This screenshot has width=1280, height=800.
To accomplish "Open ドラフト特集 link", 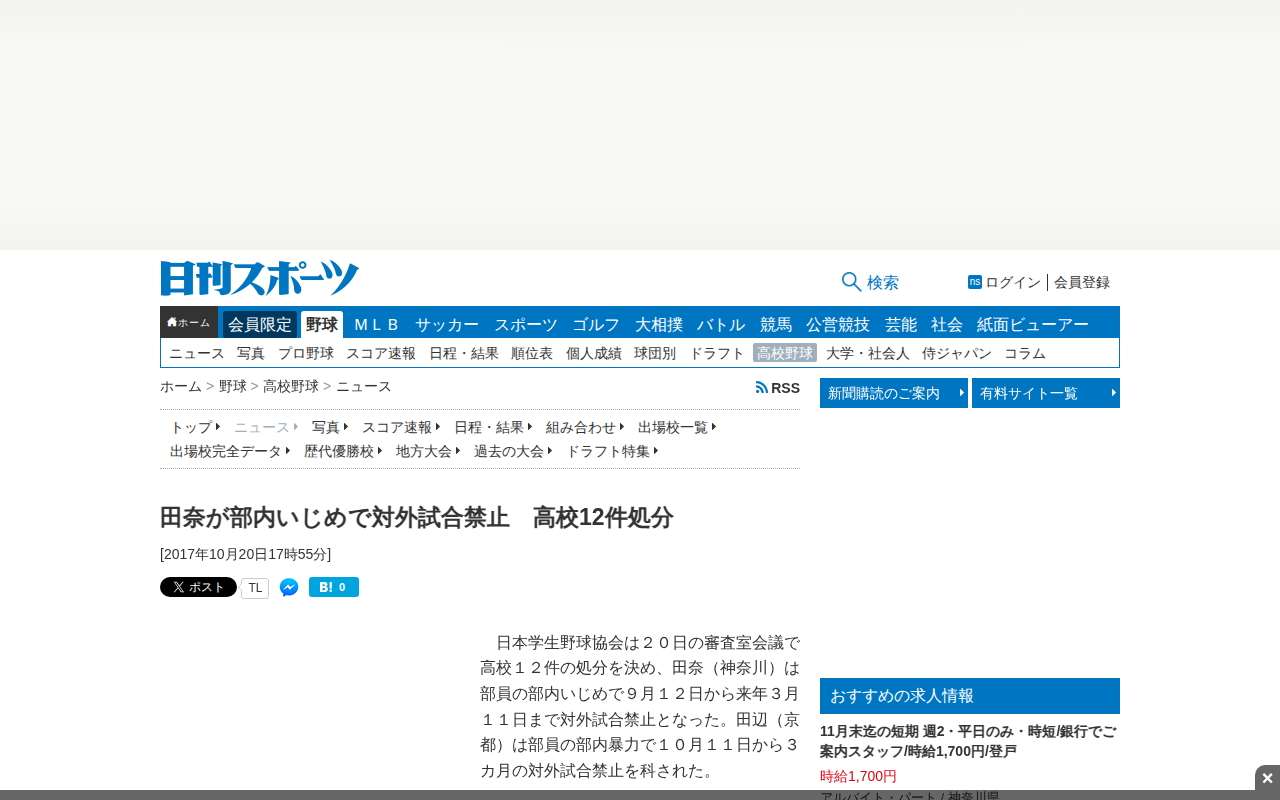I will pyautogui.click(x=612, y=451).
